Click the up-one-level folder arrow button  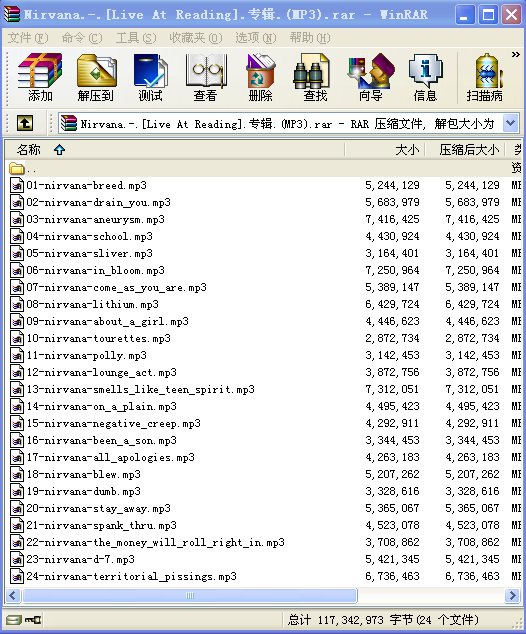point(25,123)
